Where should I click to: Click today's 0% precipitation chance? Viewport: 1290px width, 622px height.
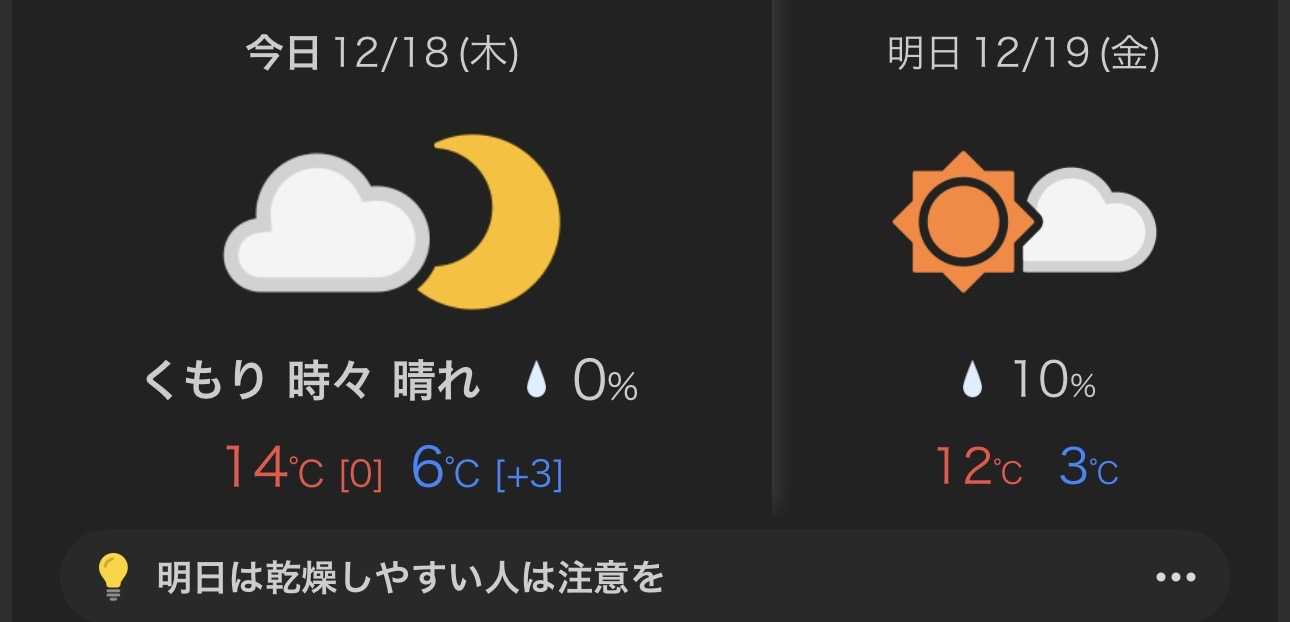coord(605,381)
